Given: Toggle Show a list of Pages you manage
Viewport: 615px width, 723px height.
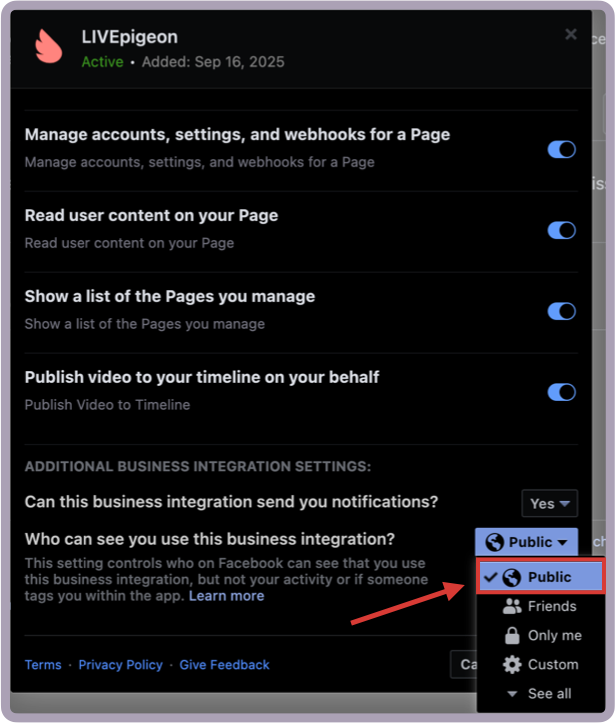Looking at the screenshot, I should click(562, 311).
